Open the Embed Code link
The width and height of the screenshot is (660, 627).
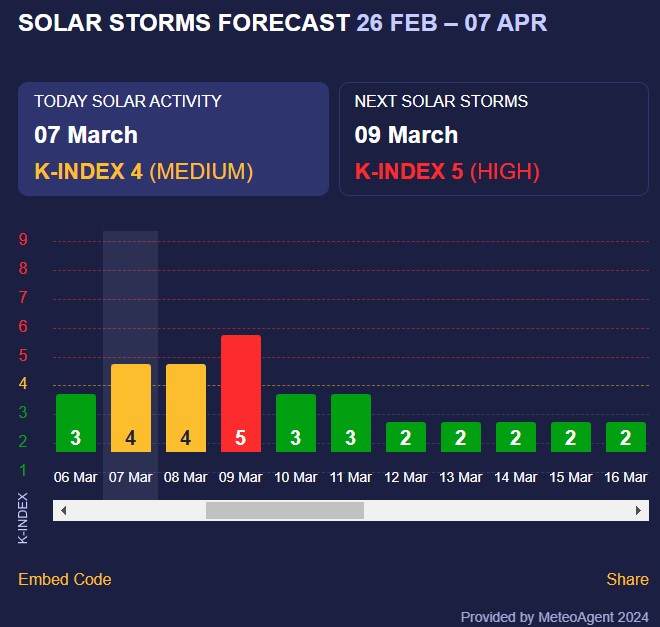click(x=65, y=579)
